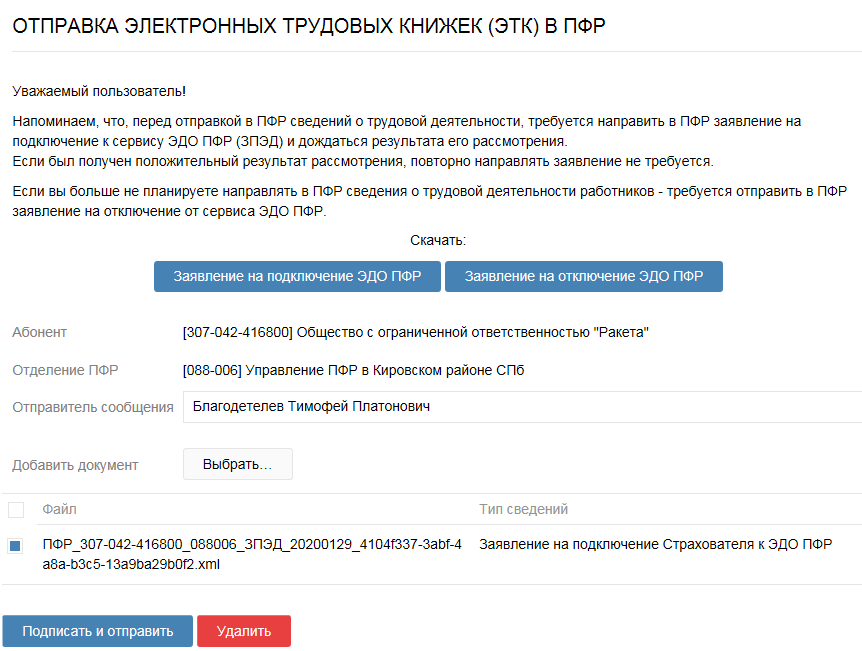Click the Добавить документ label
This screenshot has width=862, height=651.
[x=68, y=463]
